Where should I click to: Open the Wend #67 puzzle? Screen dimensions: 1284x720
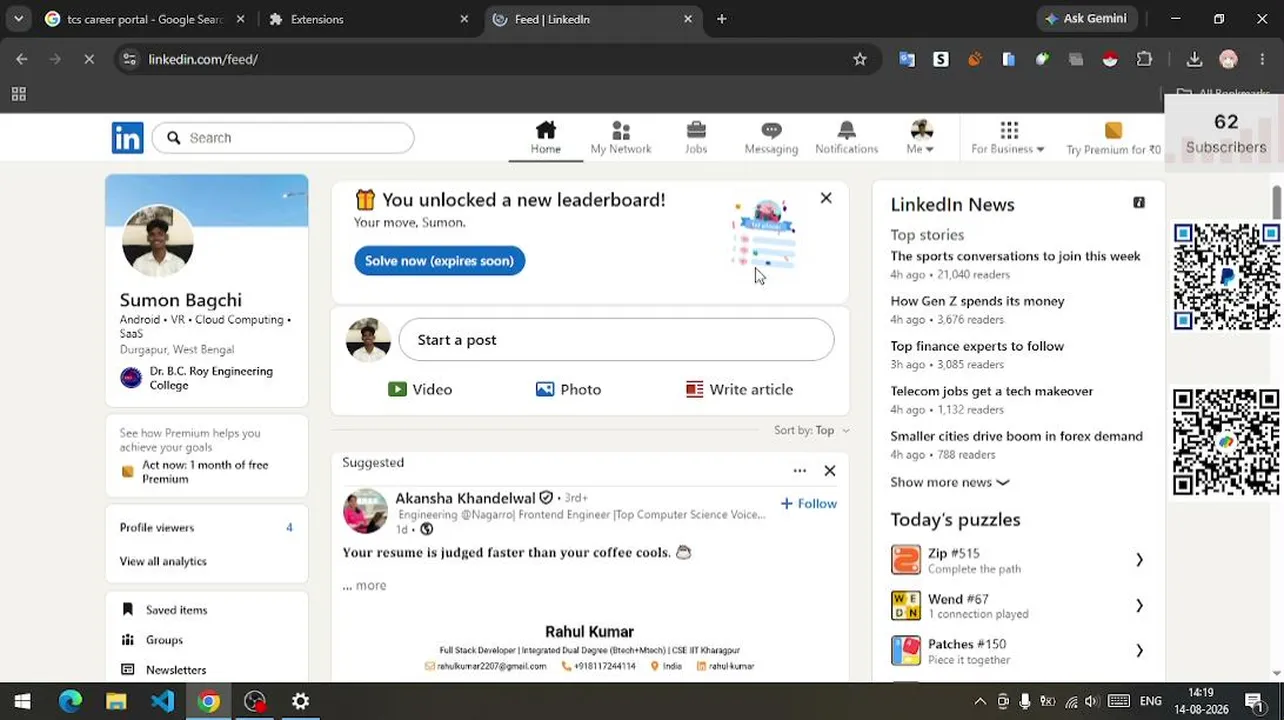coord(1018,606)
